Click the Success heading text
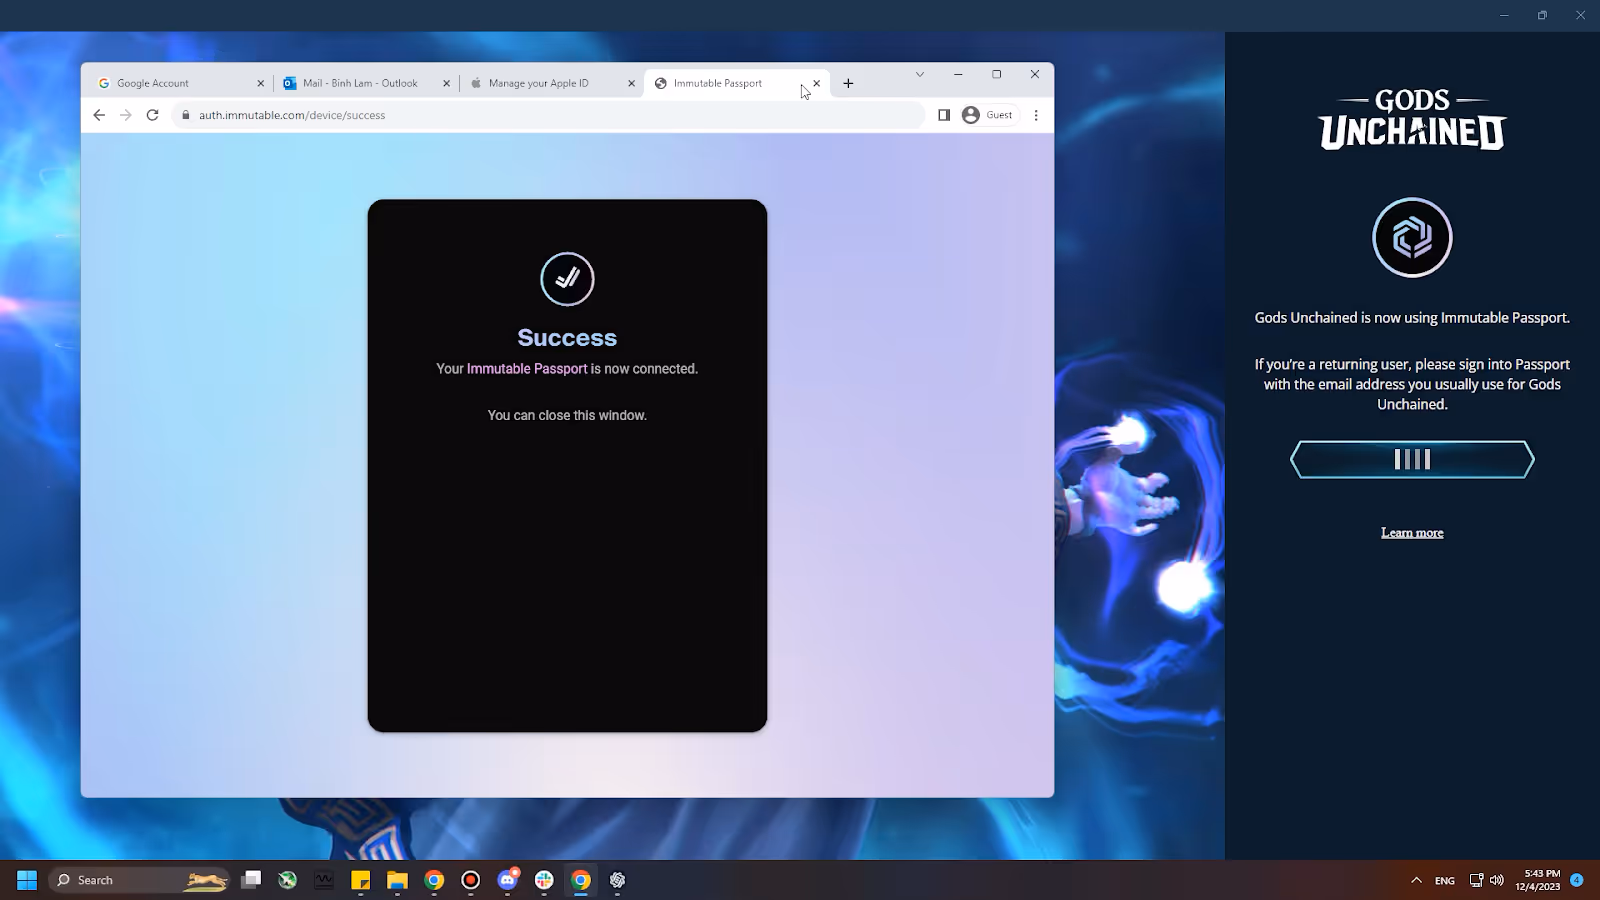This screenshot has width=1600, height=900. tap(567, 338)
